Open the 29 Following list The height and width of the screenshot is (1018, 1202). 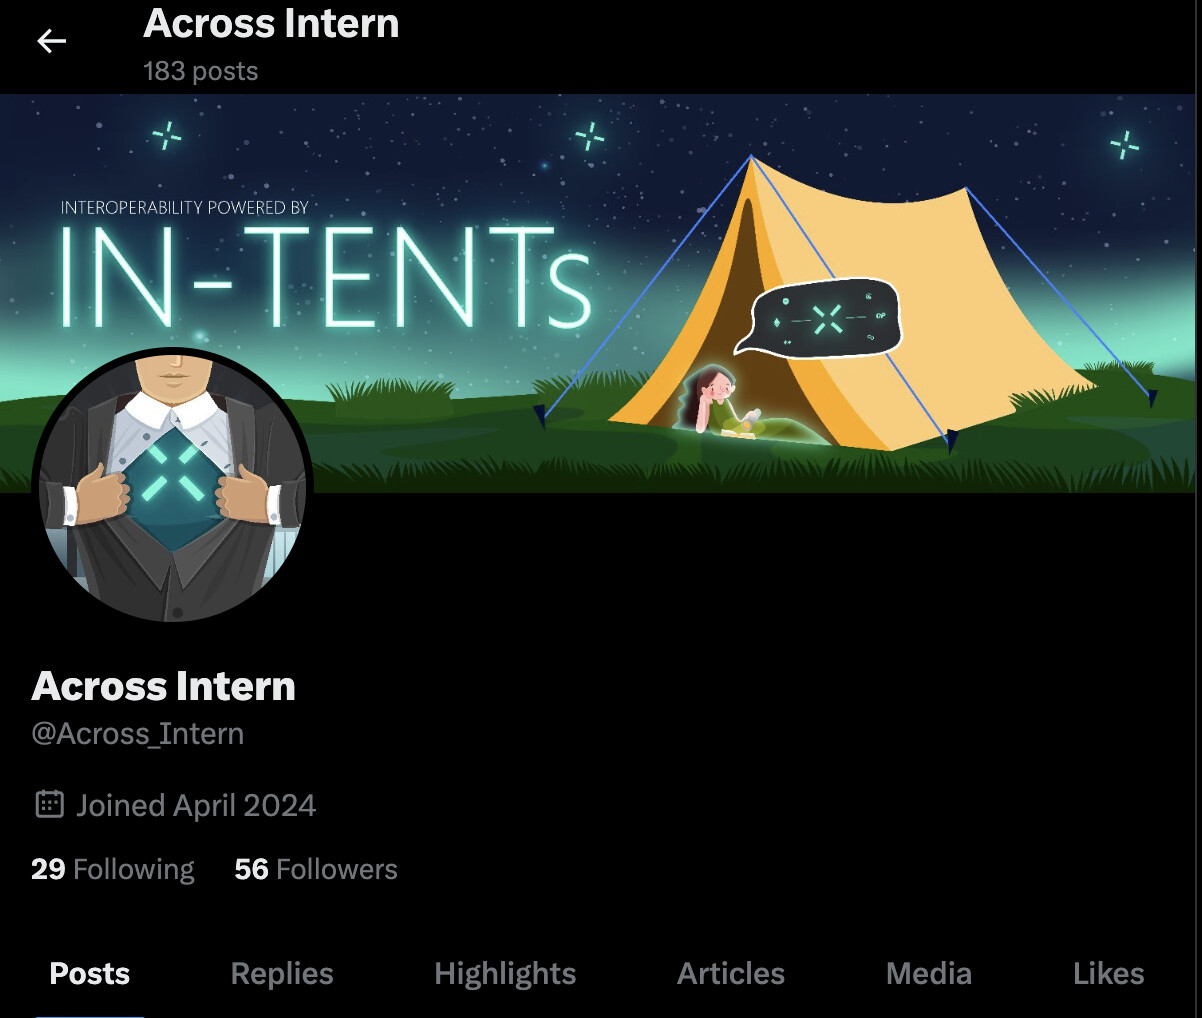(x=113, y=869)
